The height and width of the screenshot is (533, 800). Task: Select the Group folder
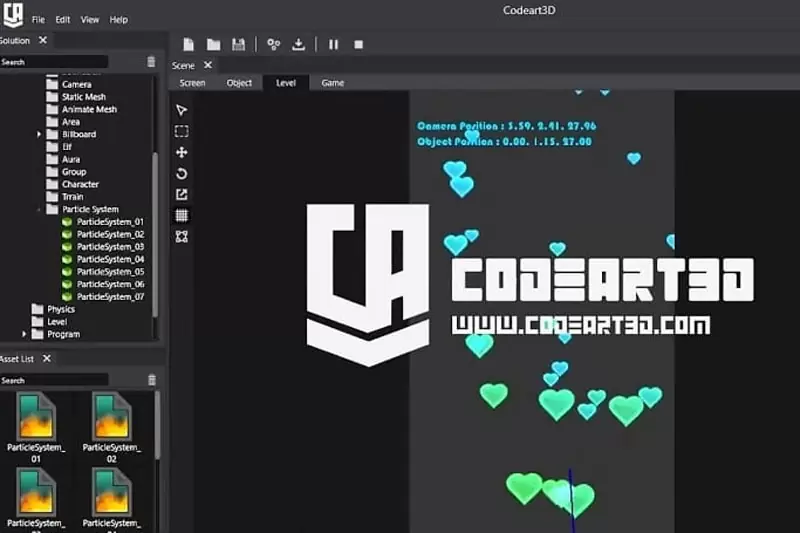click(66, 172)
